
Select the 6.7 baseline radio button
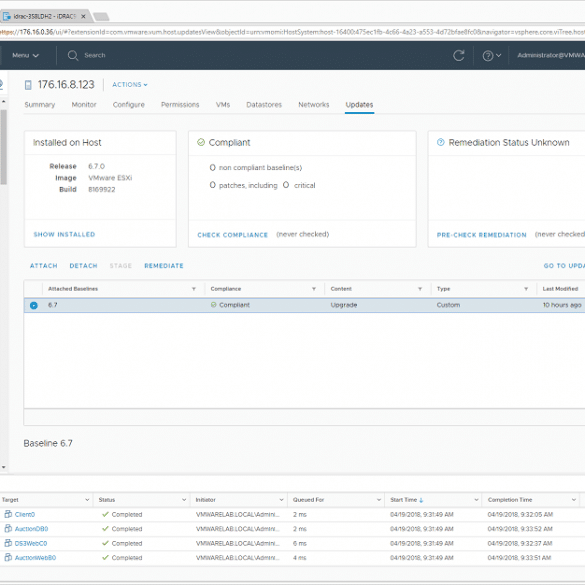pyautogui.click(x=34, y=305)
